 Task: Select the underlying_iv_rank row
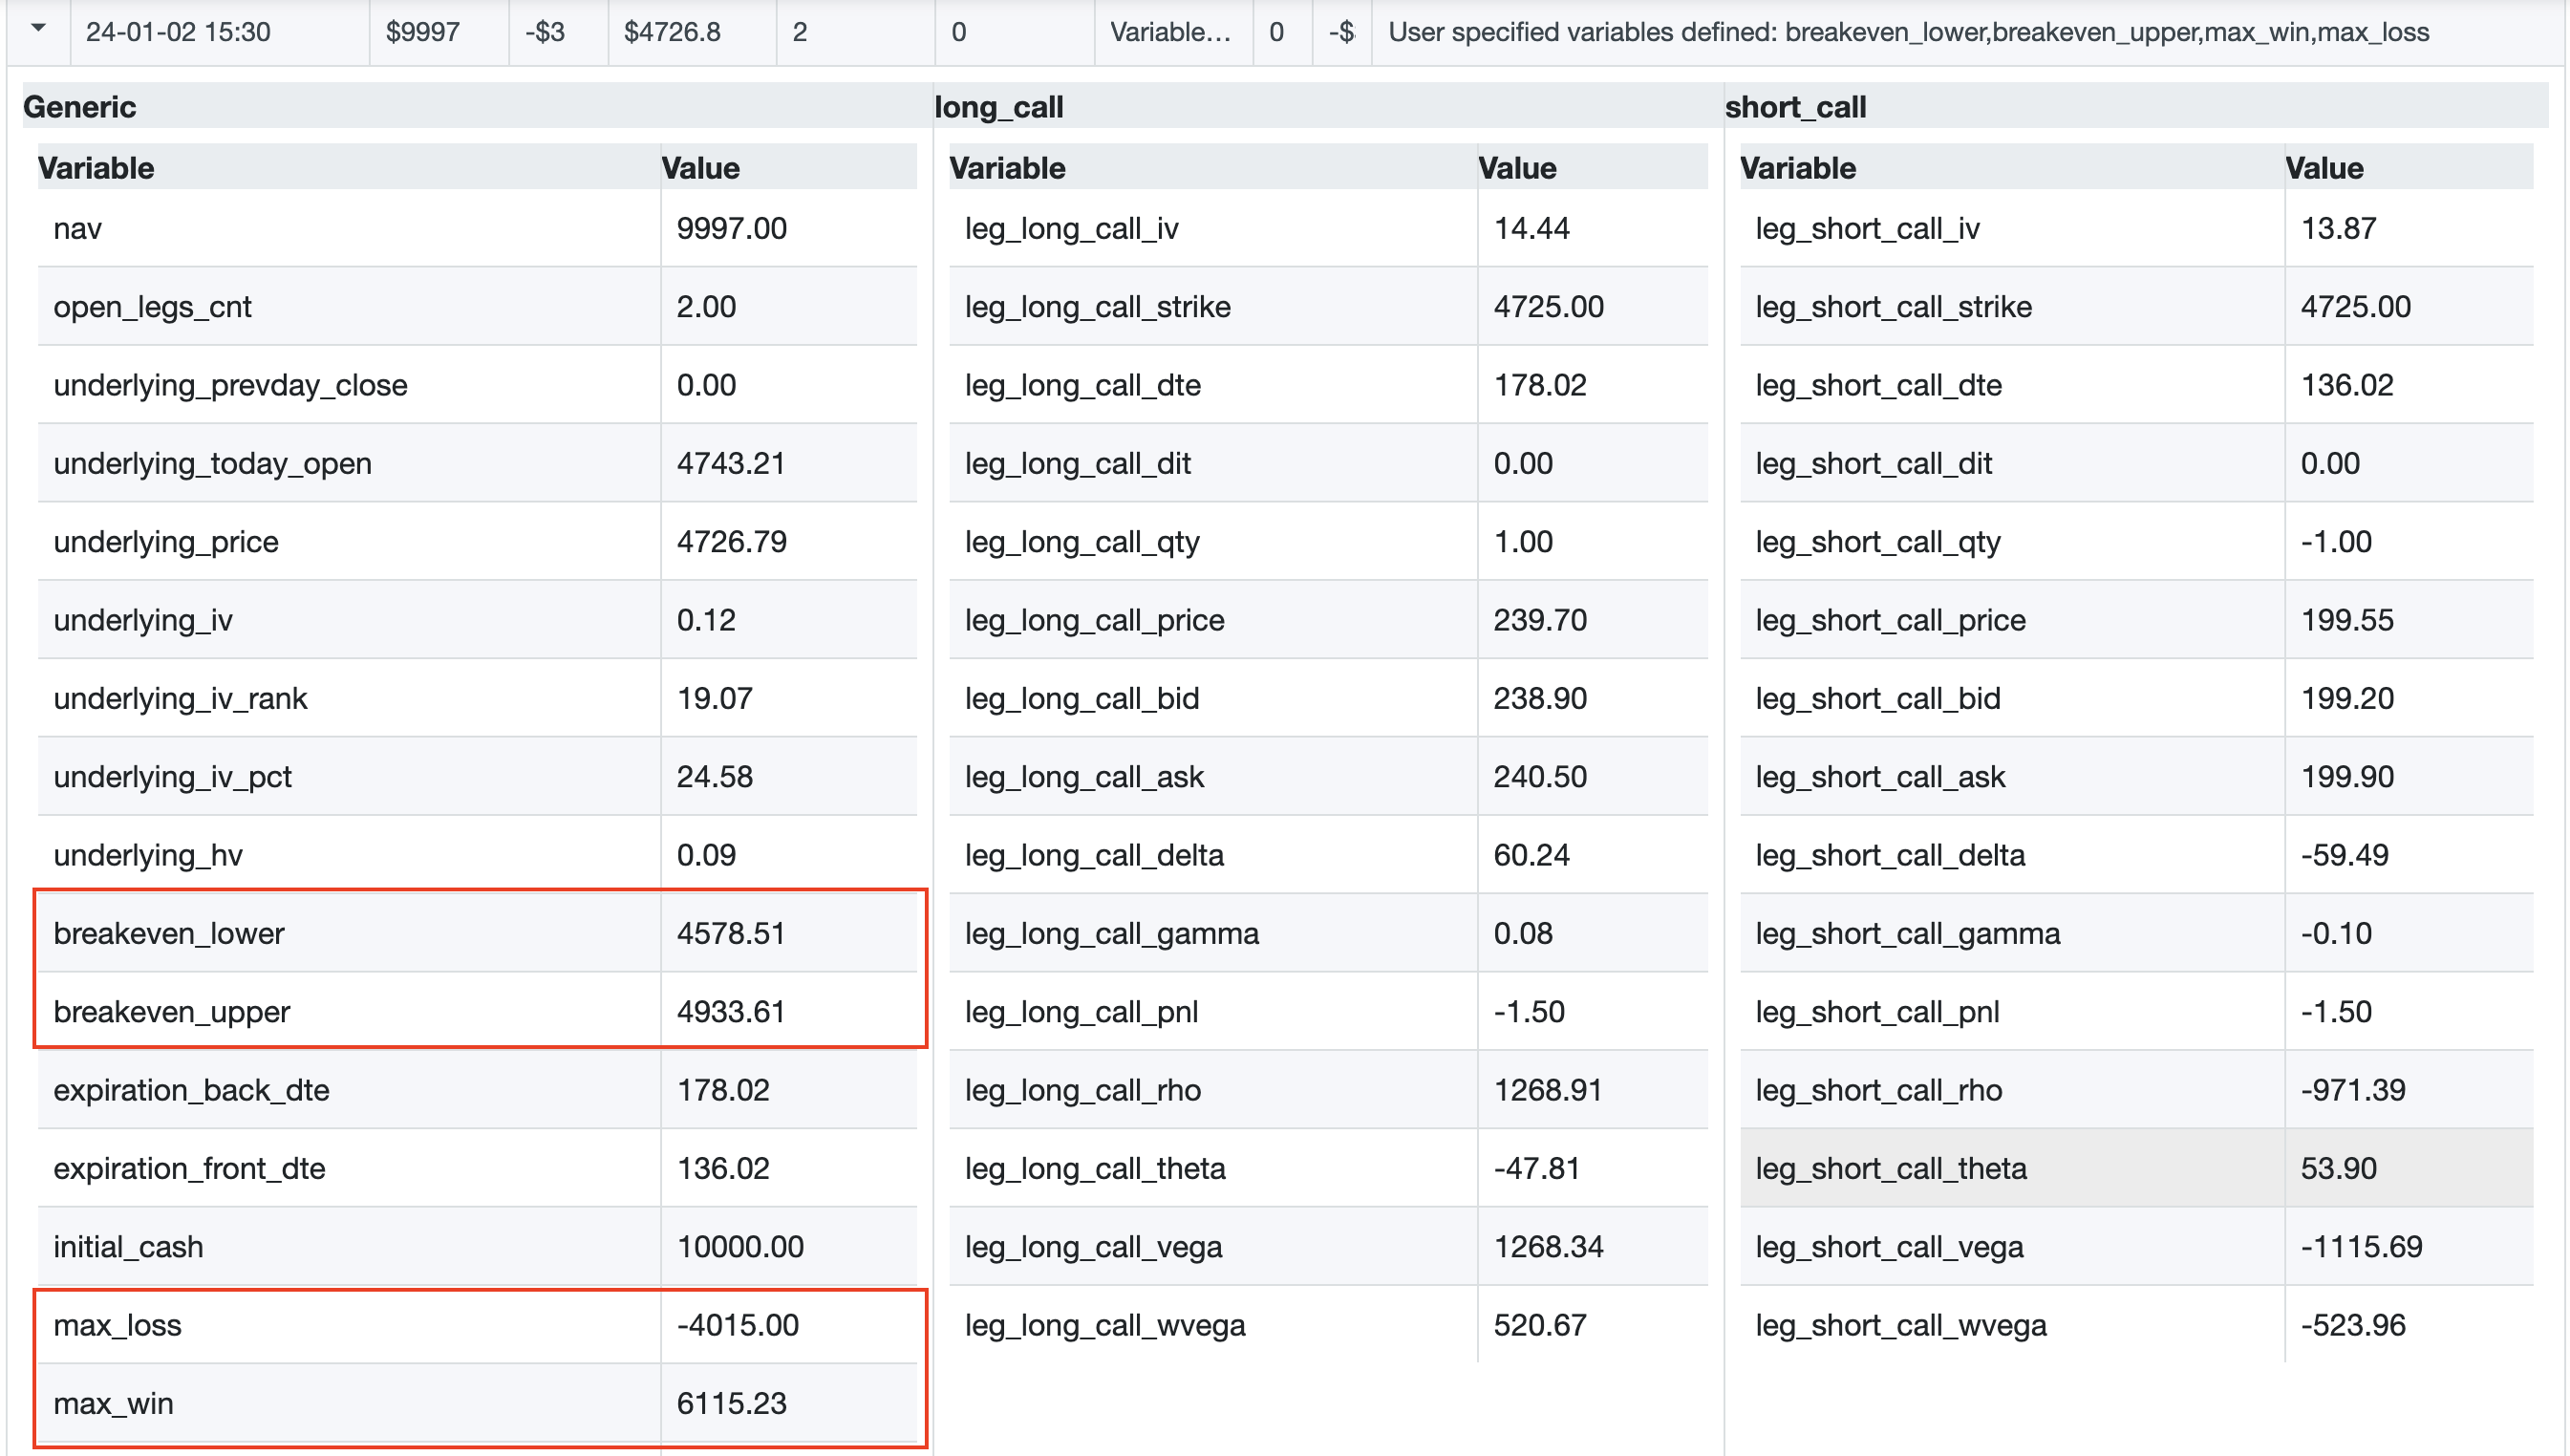181,698
